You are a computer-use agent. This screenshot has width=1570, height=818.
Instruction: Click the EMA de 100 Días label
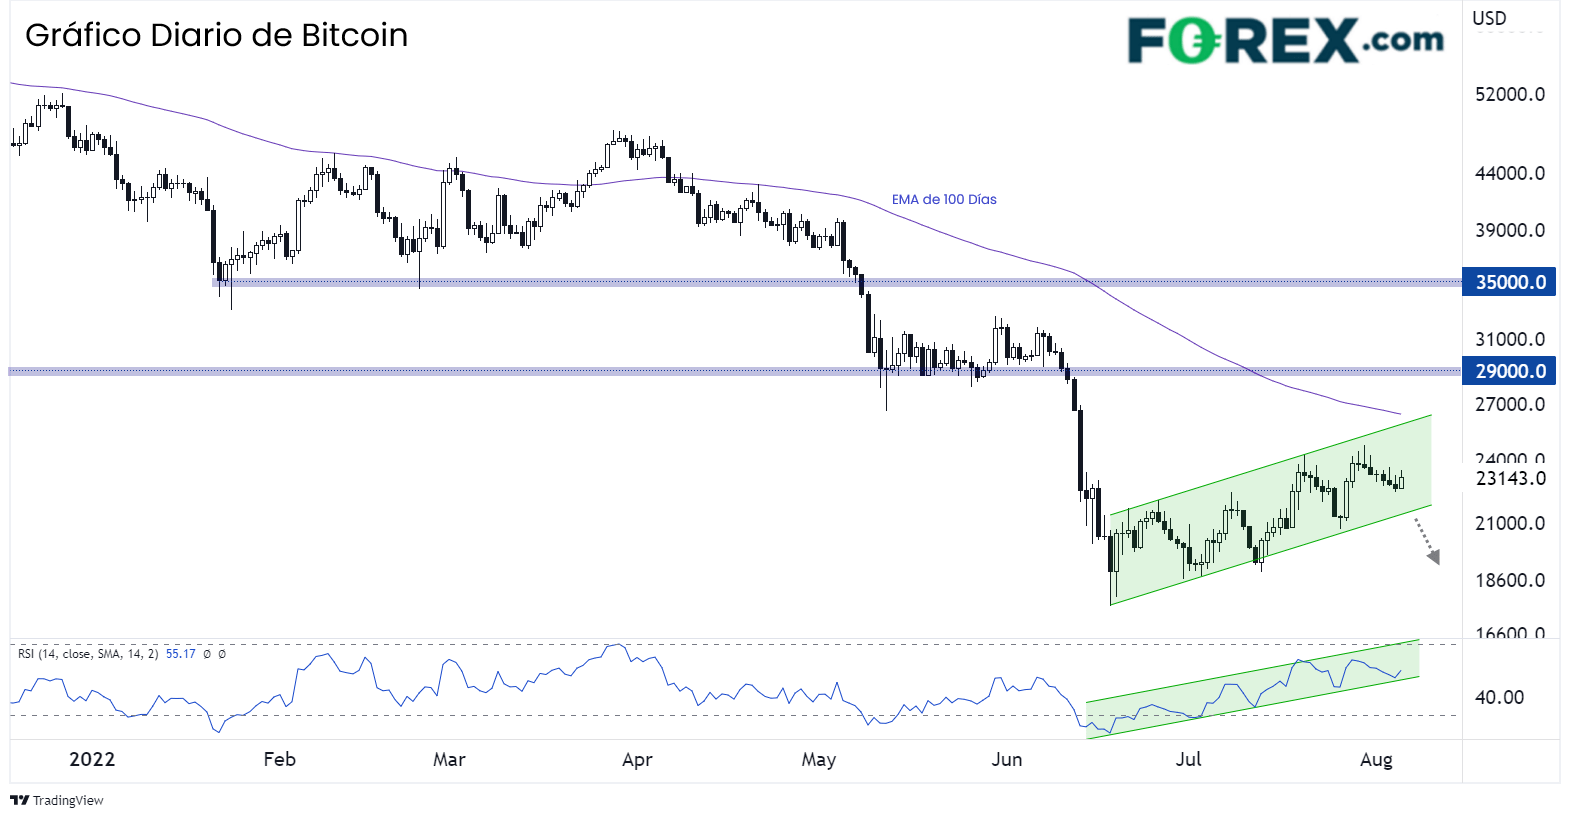click(x=944, y=199)
